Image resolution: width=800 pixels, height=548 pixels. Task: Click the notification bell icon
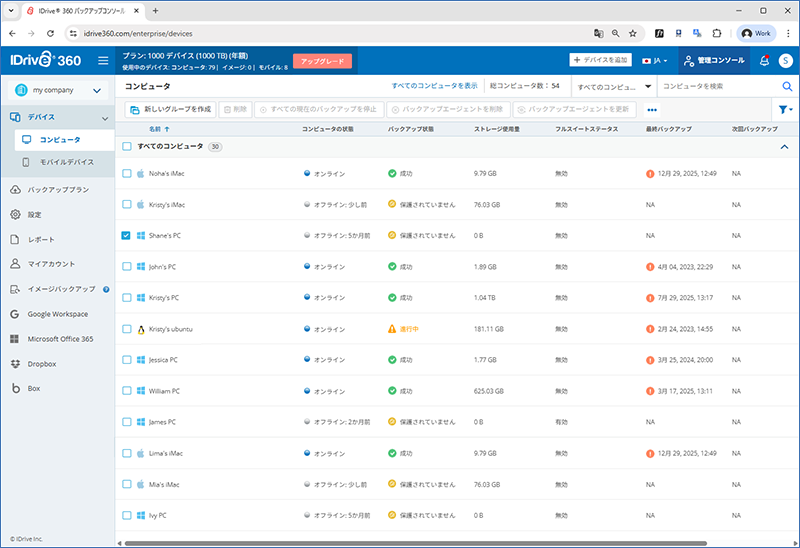(x=765, y=61)
